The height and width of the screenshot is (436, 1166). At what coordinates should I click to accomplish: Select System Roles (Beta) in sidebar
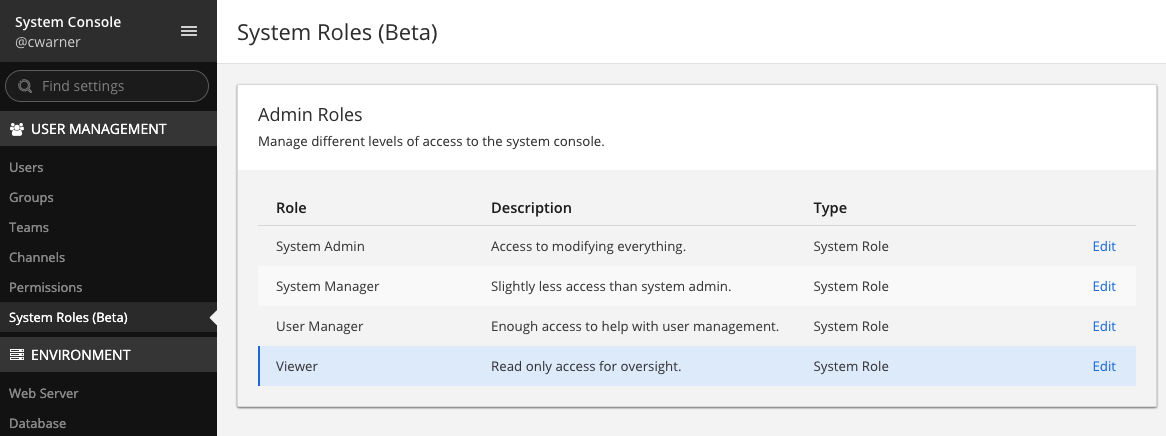point(68,318)
